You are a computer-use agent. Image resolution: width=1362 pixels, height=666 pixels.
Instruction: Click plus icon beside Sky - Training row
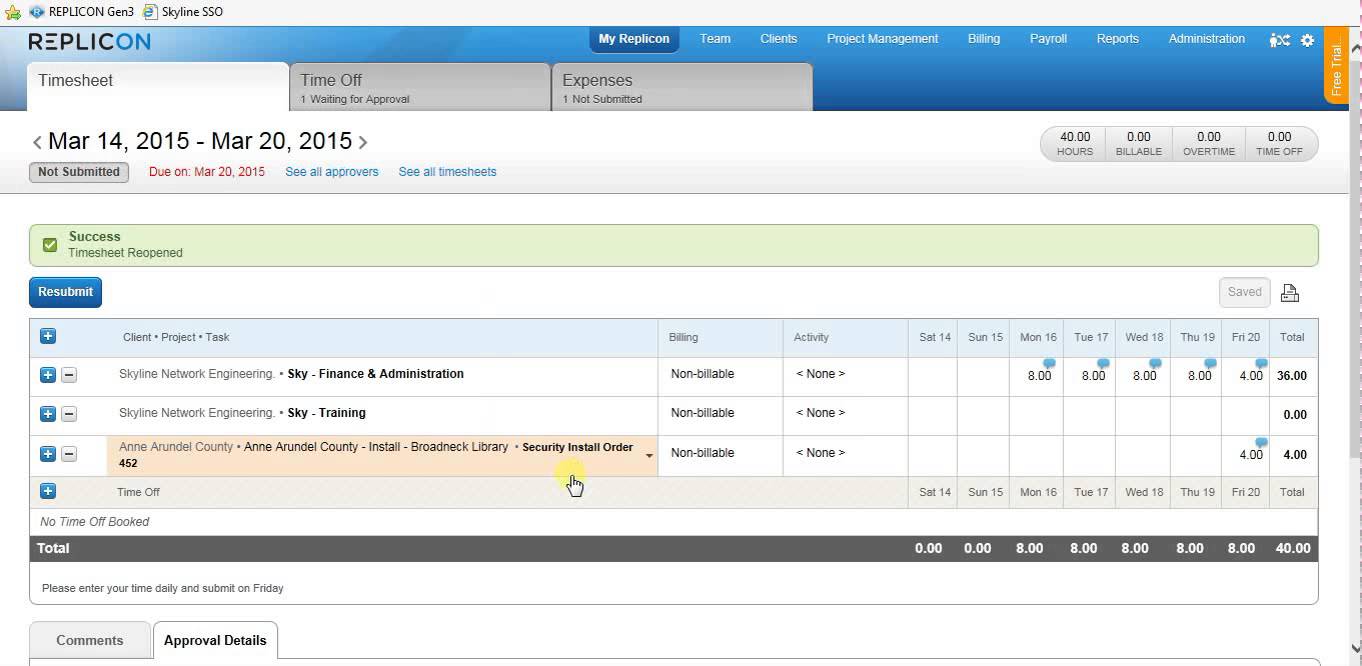(48, 414)
